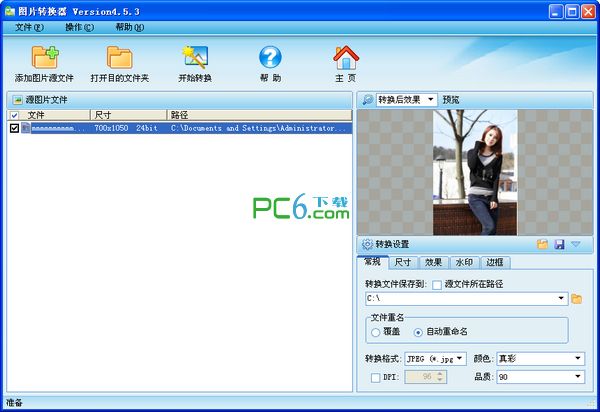Switch to the 常规 tab
This screenshot has width=600, height=412.
tap(372, 262)
